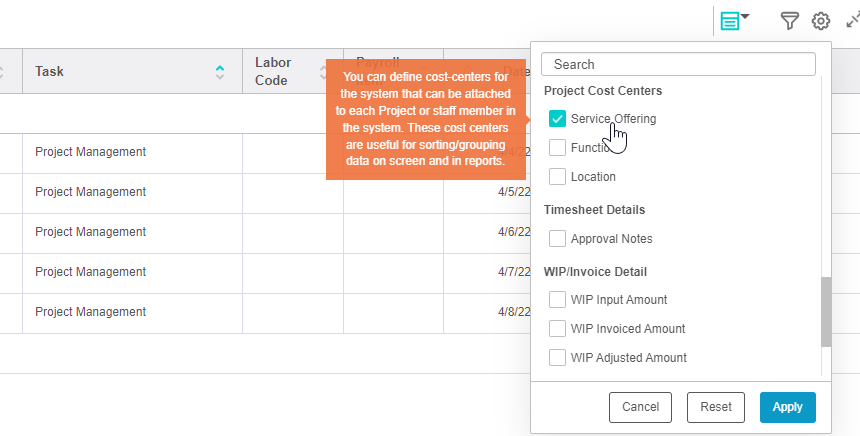
Task: Click the Project Cost Centers heading
Action: pos(603,91)
